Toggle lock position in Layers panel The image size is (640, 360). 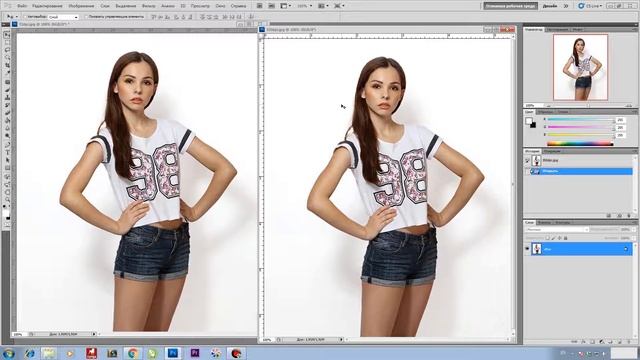pyautogui.click(x=560, y=238)
